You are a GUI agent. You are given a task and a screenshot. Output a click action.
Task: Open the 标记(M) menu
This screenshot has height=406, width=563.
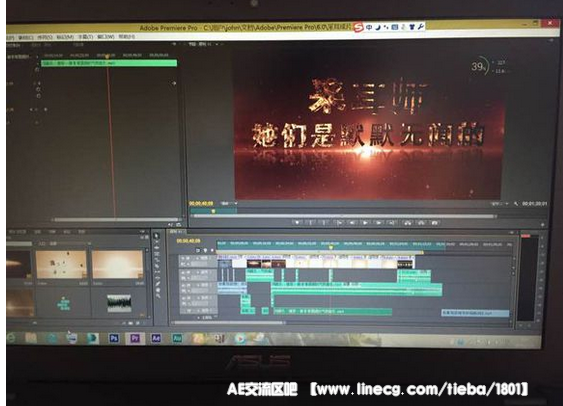[65, 37]
